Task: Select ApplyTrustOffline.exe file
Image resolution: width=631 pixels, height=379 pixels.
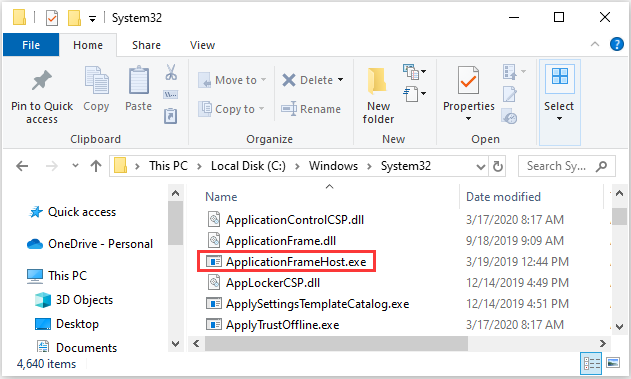Action: pos(283,325)
